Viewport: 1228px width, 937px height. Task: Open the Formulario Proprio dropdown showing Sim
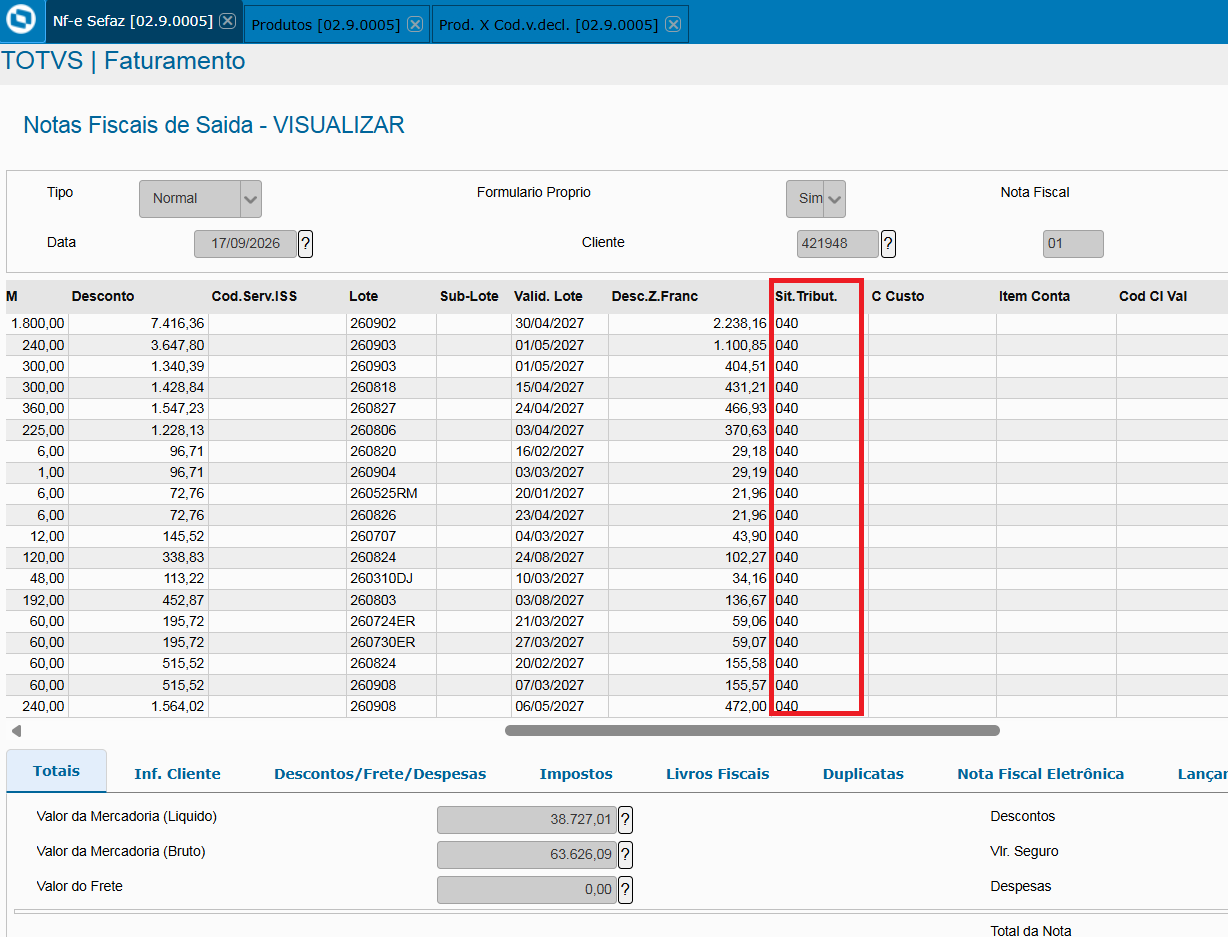[816, 199]
